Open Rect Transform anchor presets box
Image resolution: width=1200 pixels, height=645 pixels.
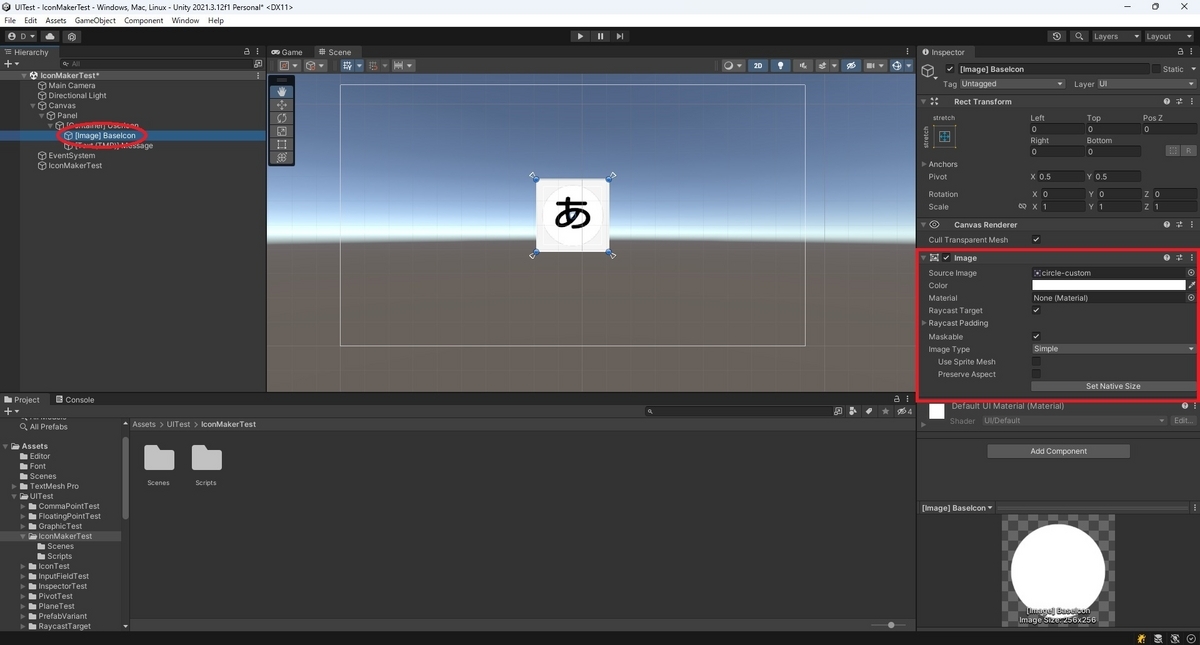(944, 137)
